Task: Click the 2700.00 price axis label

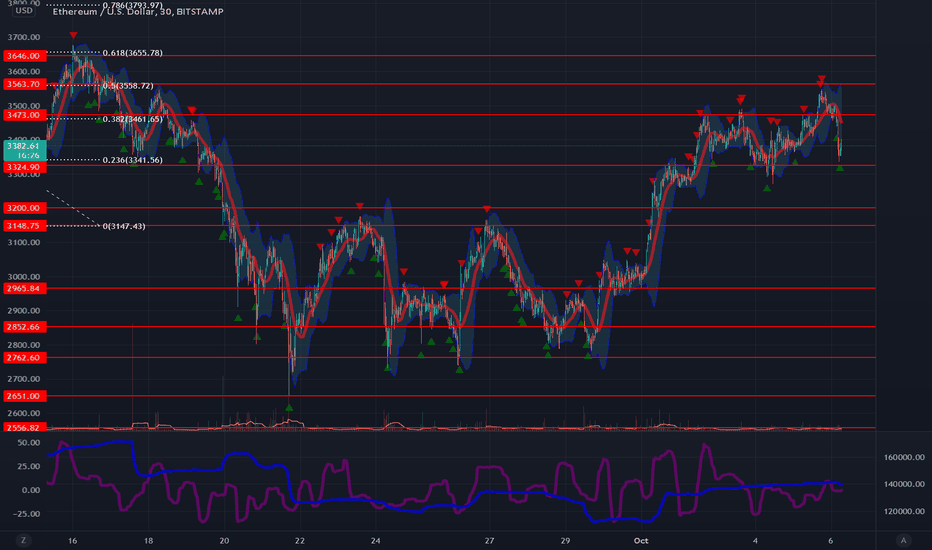Action: click(24, 379)
